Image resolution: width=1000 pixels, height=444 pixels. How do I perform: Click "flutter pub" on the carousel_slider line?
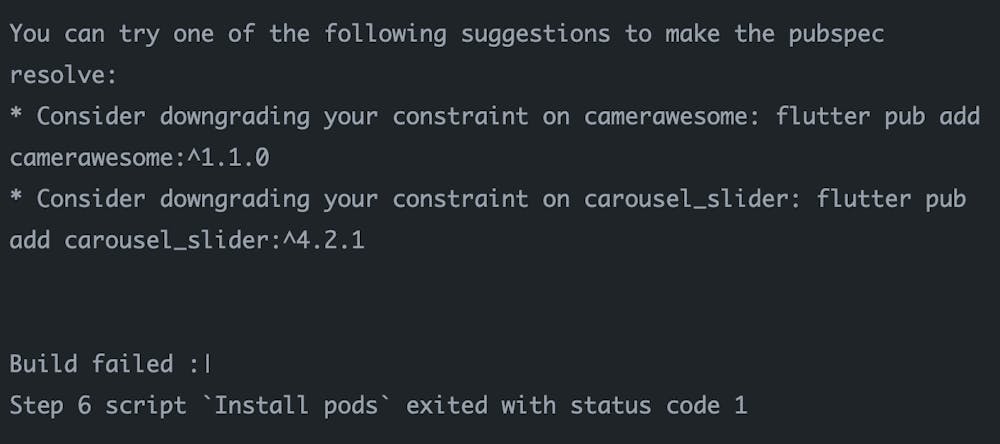pos(892,199)
